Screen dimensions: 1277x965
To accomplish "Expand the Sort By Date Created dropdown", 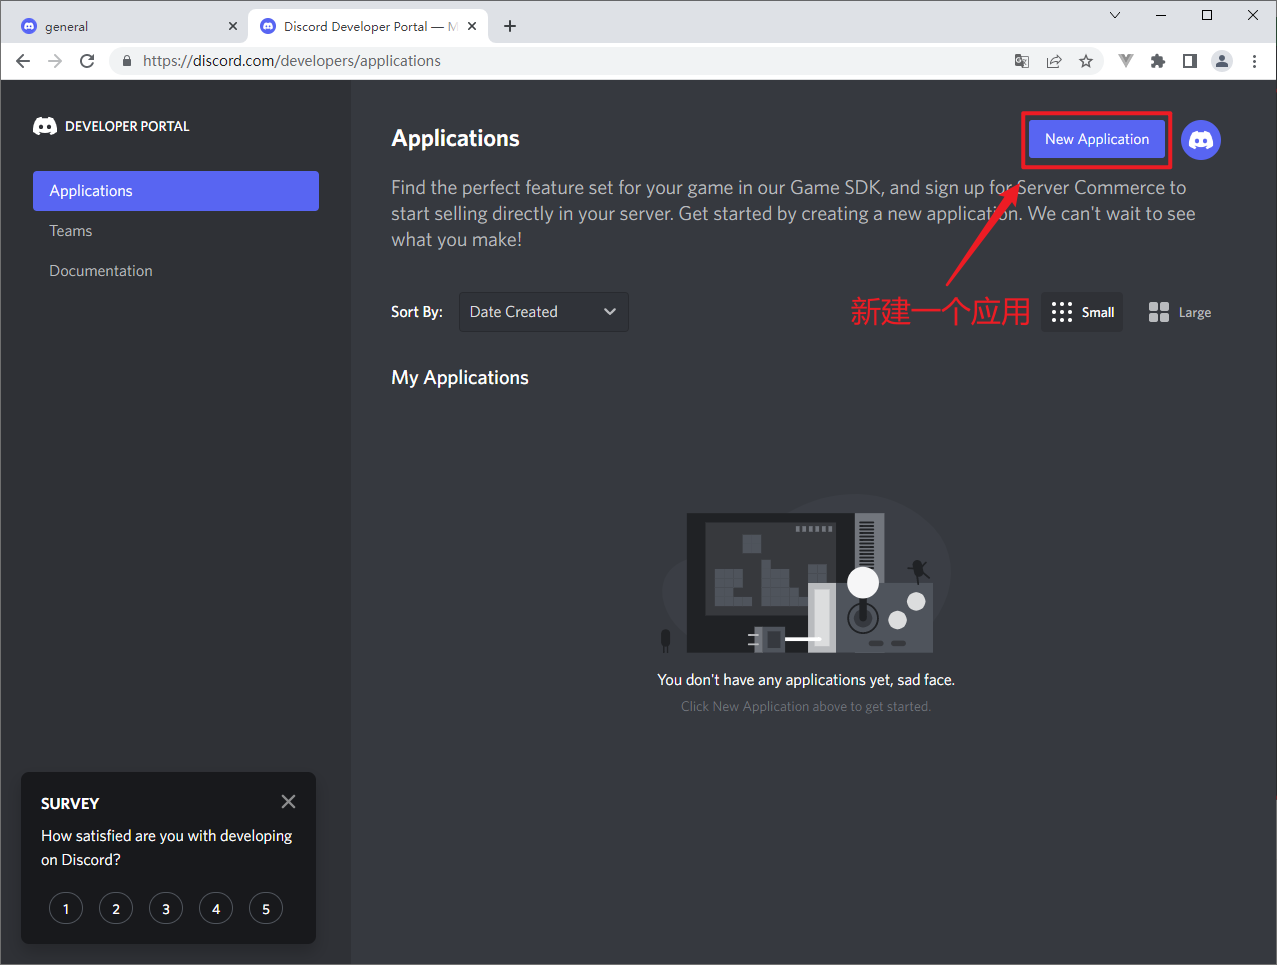I will (544, 312).
